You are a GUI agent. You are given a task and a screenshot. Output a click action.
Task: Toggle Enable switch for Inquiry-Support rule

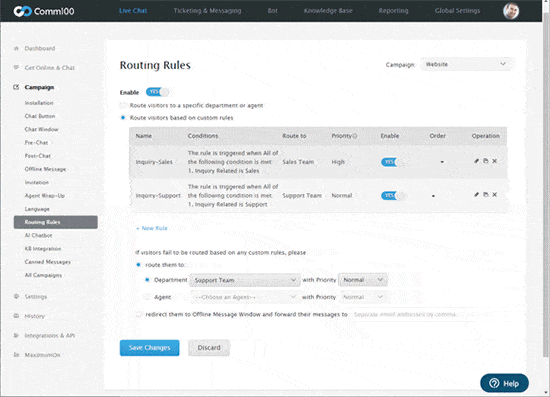pos(393,195)
